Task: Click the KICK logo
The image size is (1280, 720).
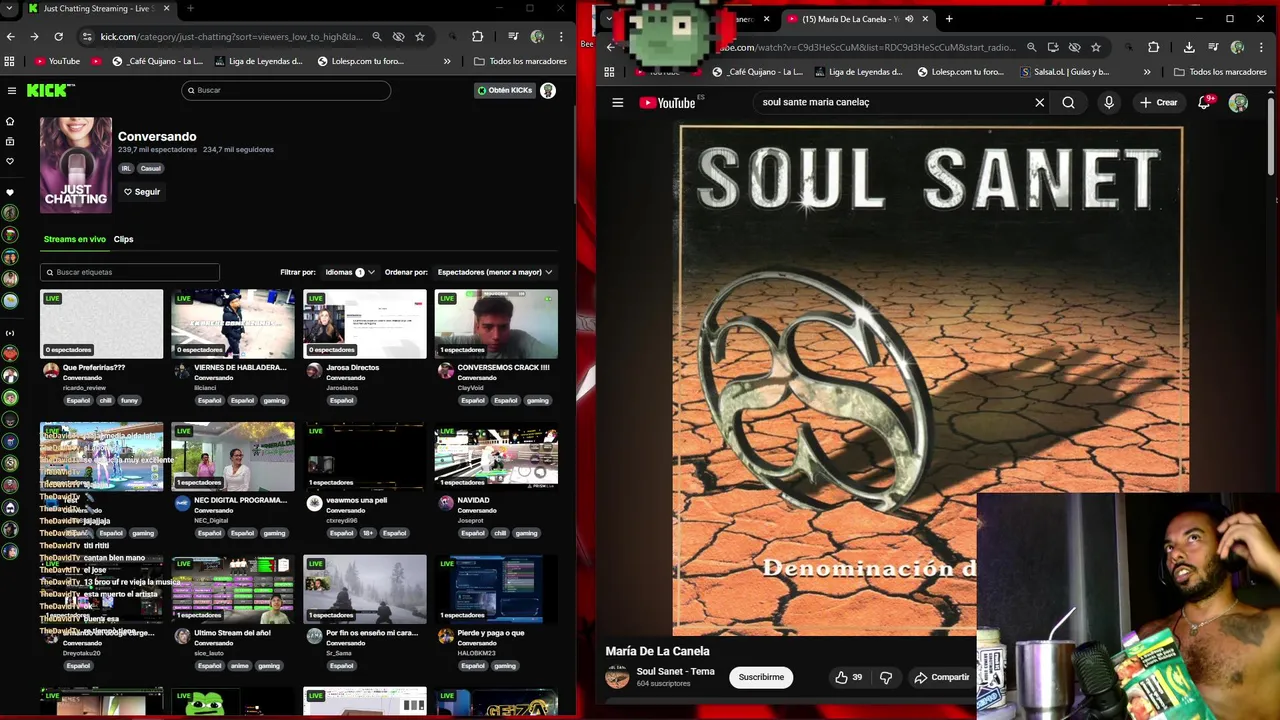Action: pyautogui.click(x=50, y=90)
